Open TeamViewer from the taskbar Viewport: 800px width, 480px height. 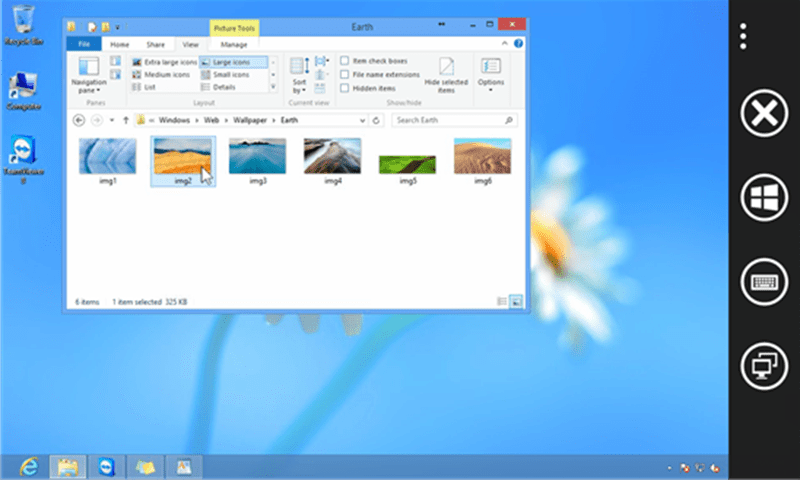[x=106, y=467]
